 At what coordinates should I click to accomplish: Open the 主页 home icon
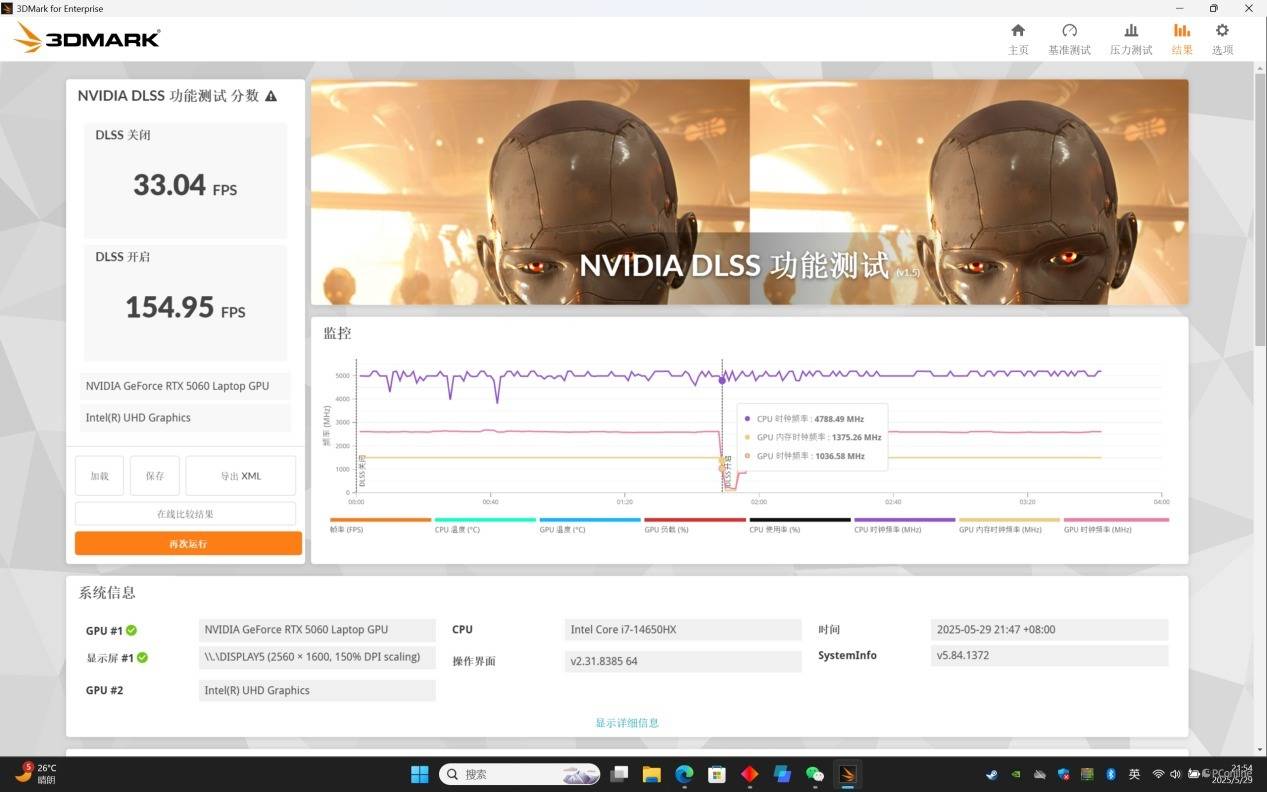(1018, 31)
